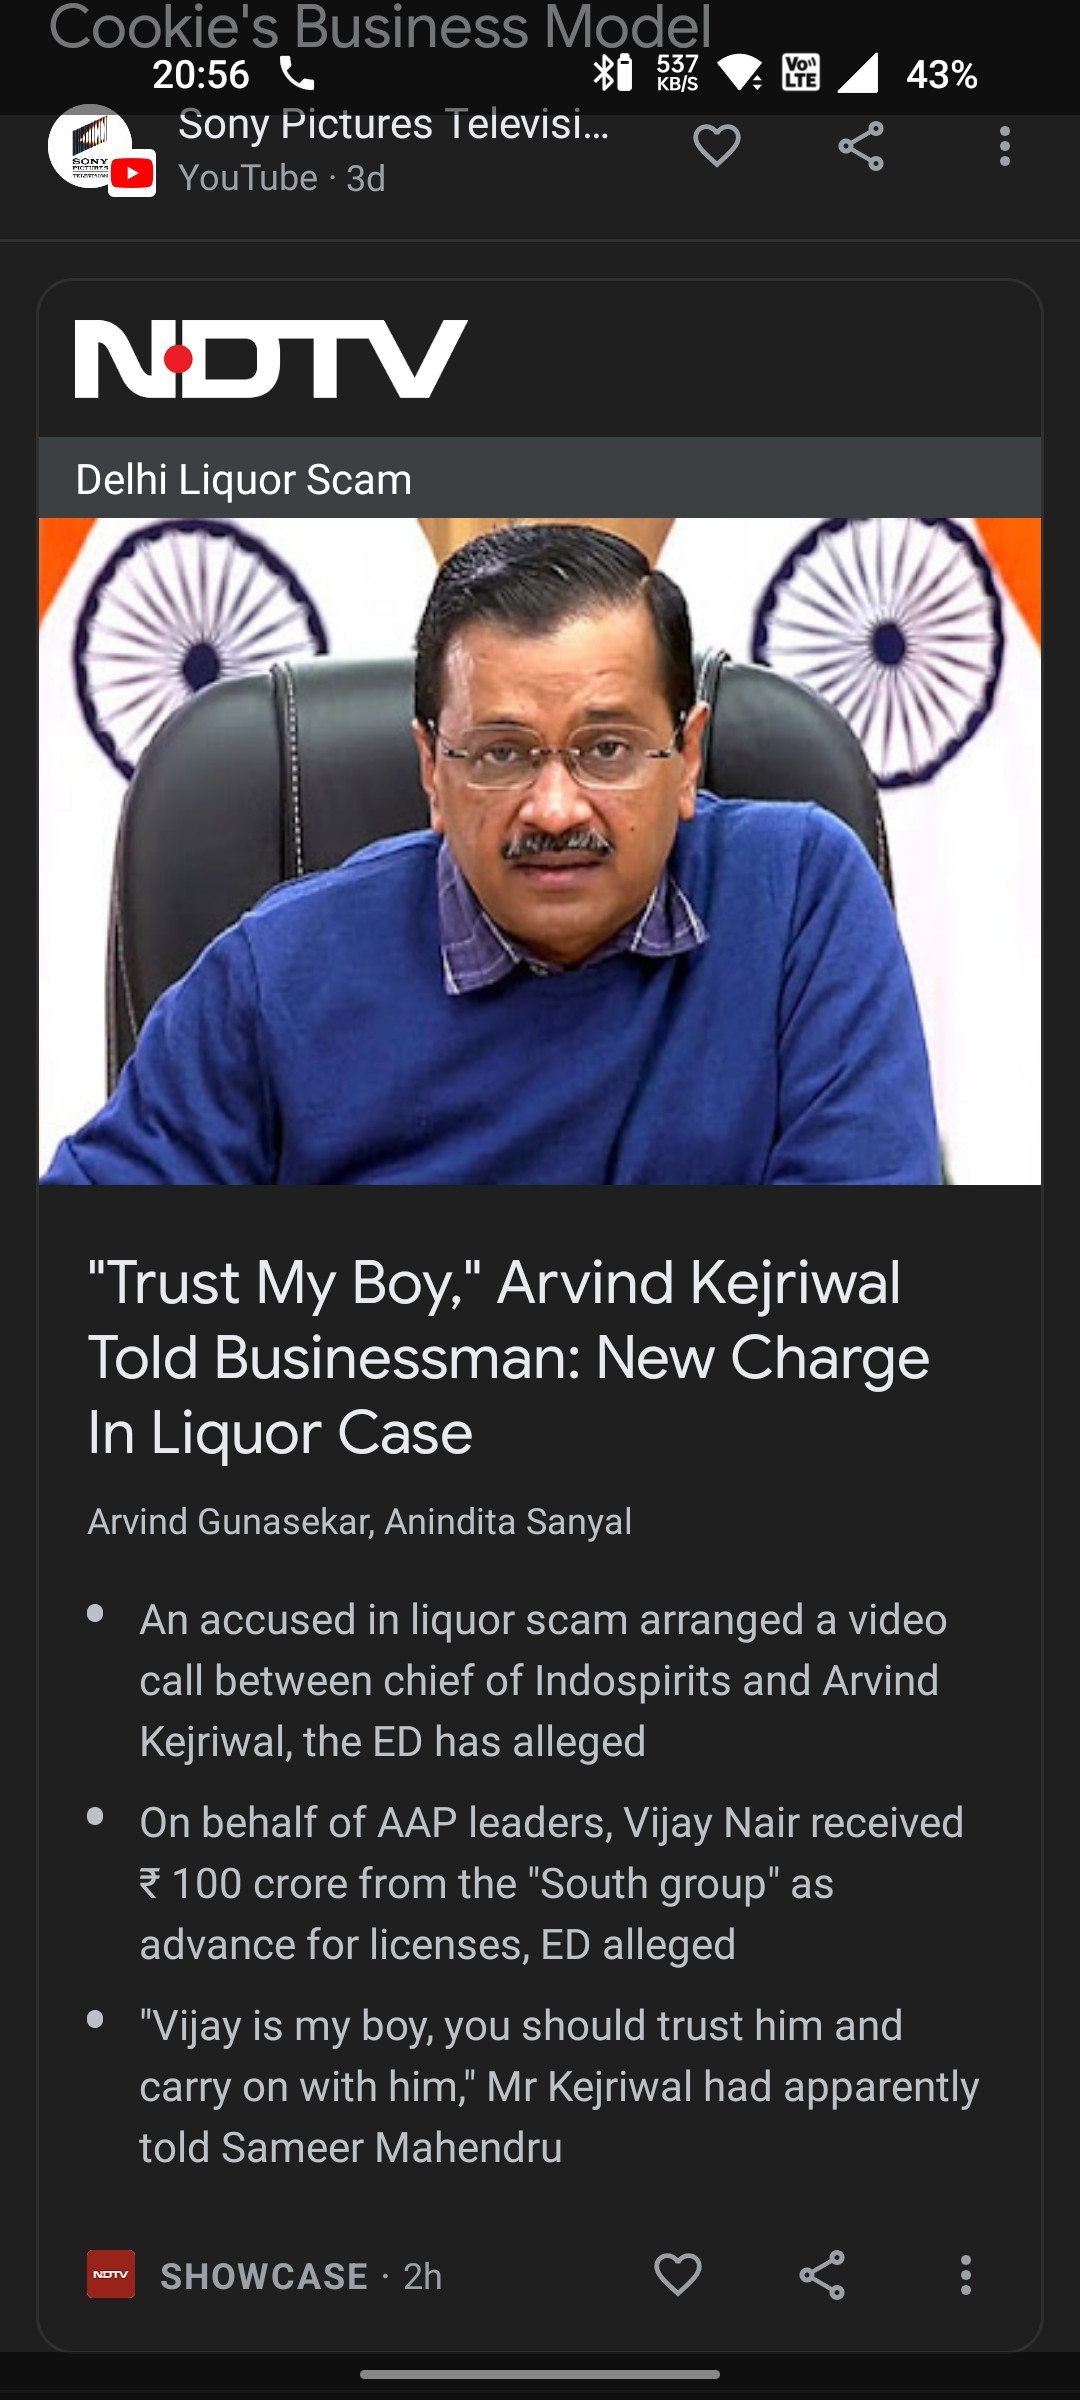Share the Sony Pictures Television story
The width and height of the screenshot is (1080, 2400).
tap(861, 147)
